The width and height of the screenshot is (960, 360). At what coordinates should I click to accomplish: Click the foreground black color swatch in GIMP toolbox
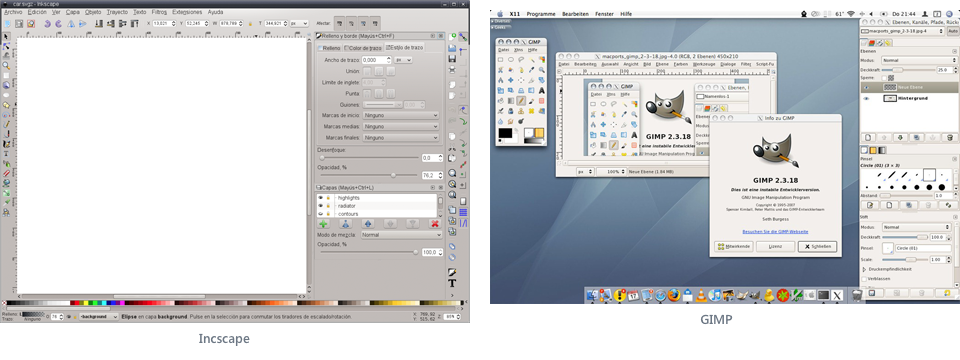point(505,133)
